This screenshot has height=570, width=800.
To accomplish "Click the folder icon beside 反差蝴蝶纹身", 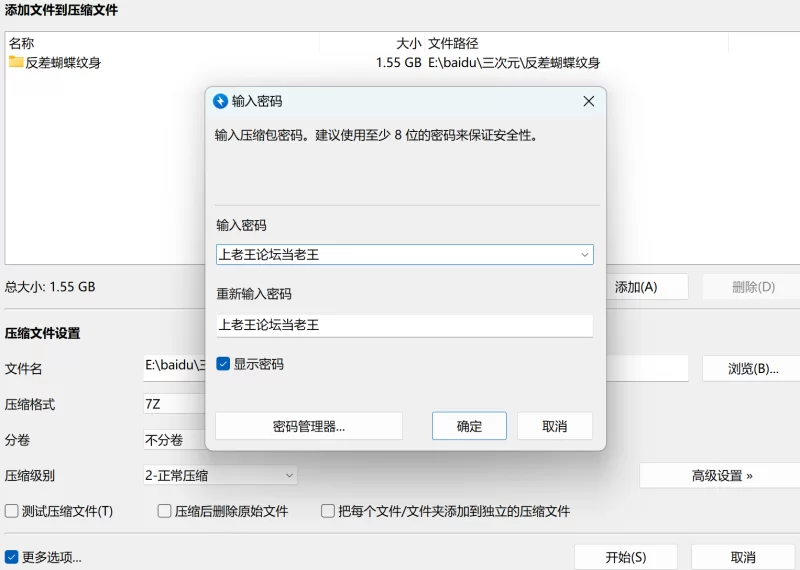I will click(16, 62).
